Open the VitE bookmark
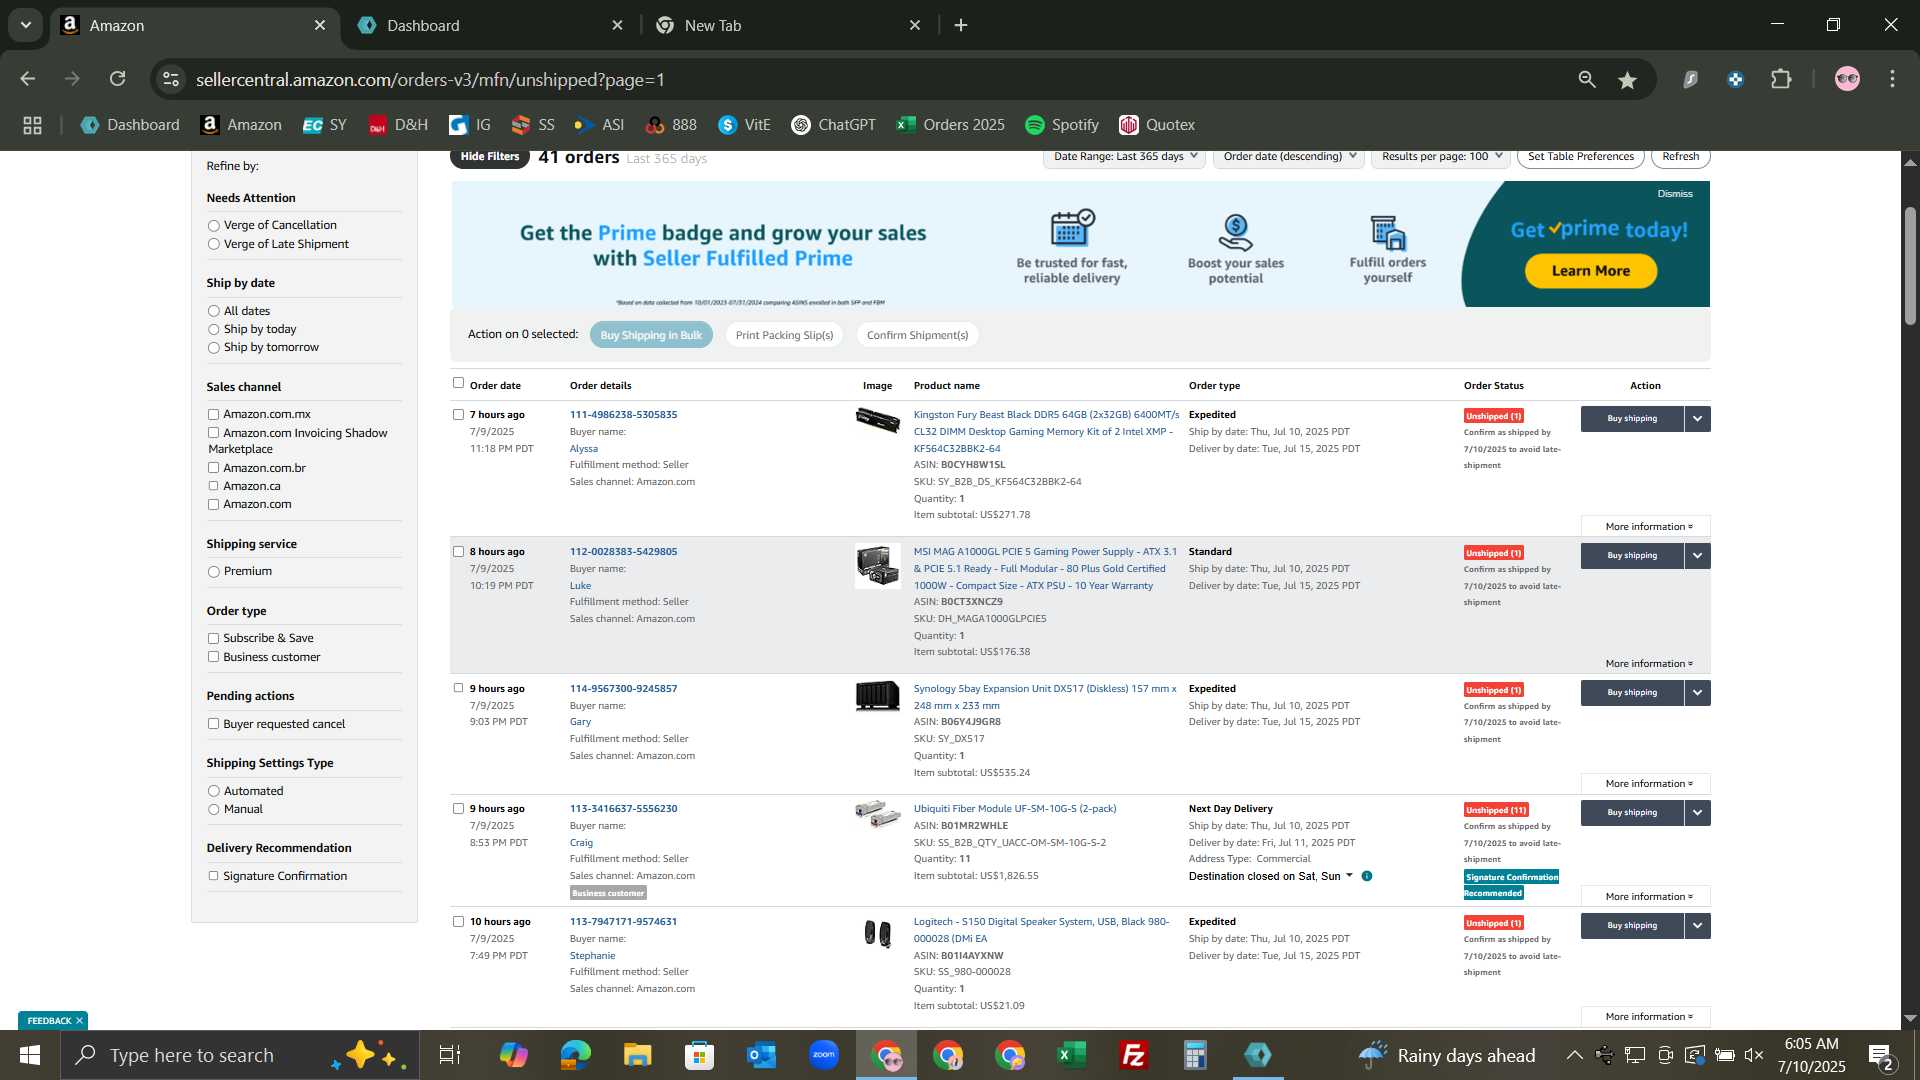Screen dimensions: 1920x1080 click(x=744, y=125)
